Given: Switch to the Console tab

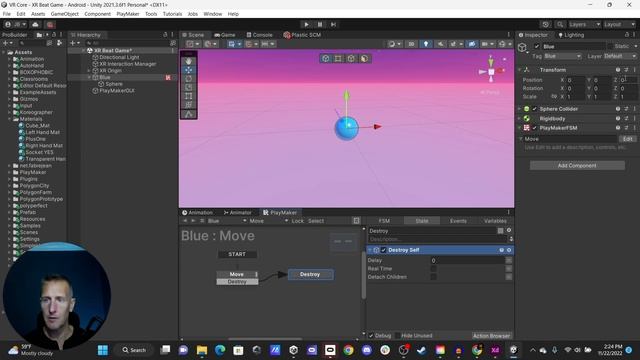Looking at the screenshot, I should pos(260,35).
